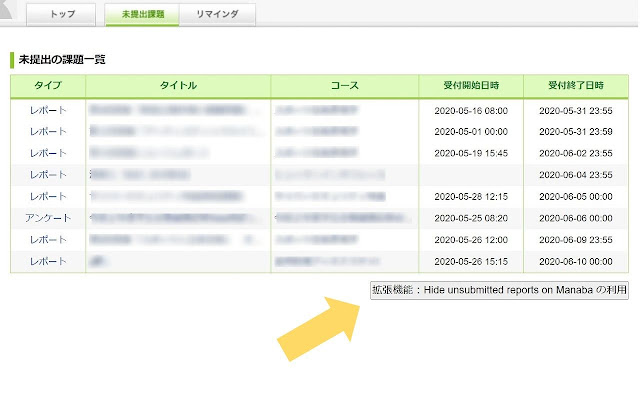640x400 pixels.
Task: Click the 受付終了日時 column header
Action: [x=576, y=85]
